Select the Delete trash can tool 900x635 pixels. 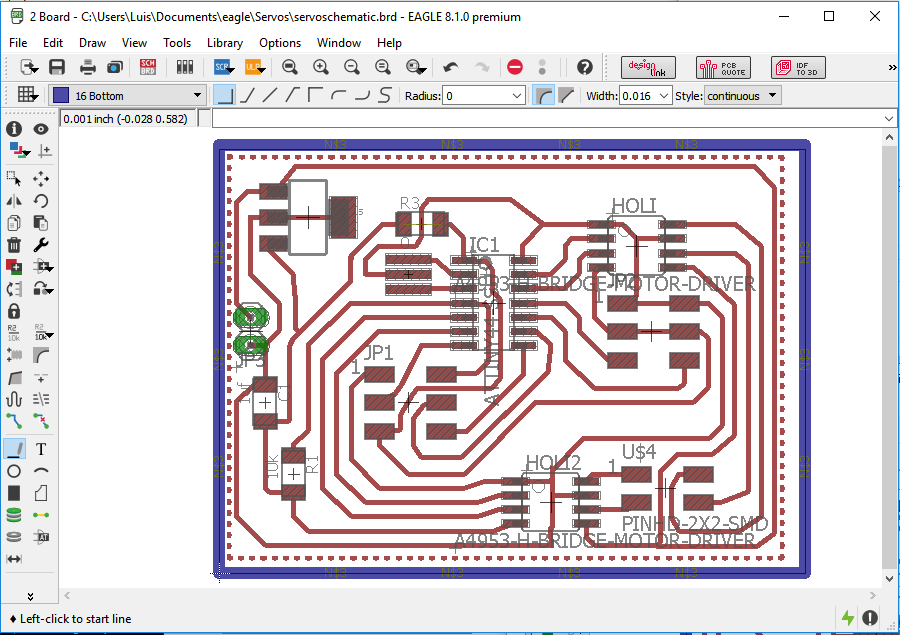(x=14, y=245)
